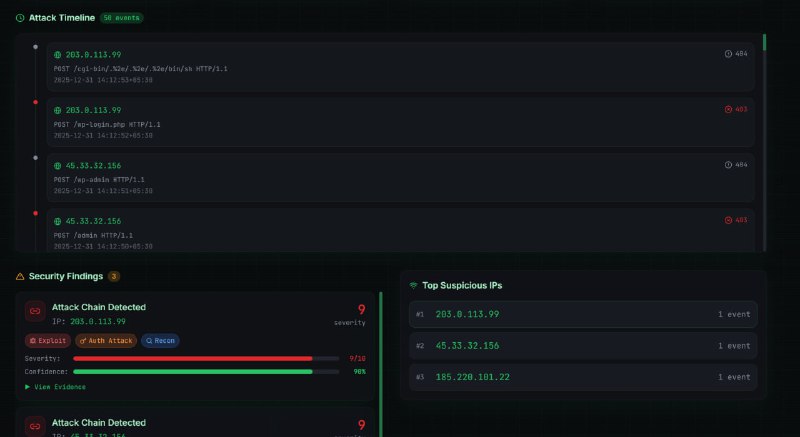Image resolution: width=800 pixels, height=437 pixels.
Task: Click the wifi icon next to Top Suspicious IPs
Action: pos(414,286)
